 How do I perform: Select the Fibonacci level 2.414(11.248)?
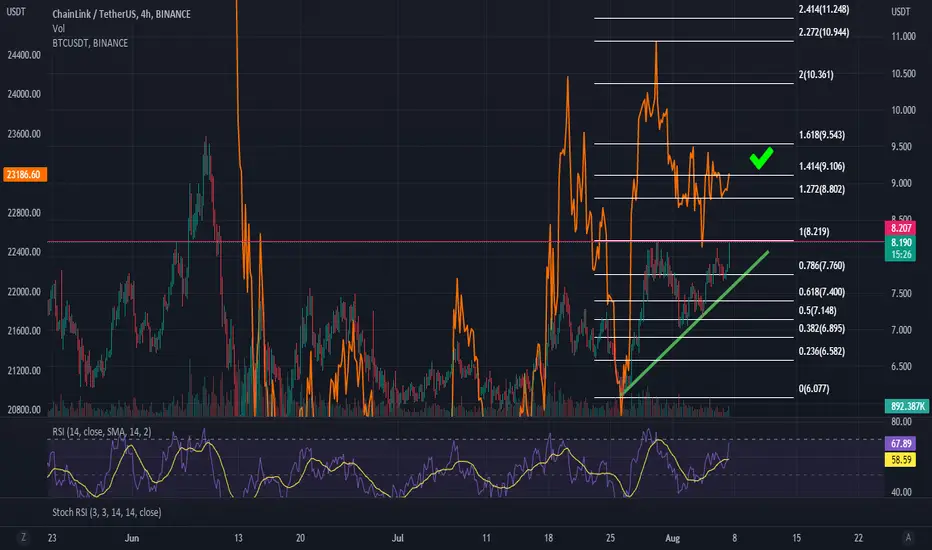(x=824, y=9)
